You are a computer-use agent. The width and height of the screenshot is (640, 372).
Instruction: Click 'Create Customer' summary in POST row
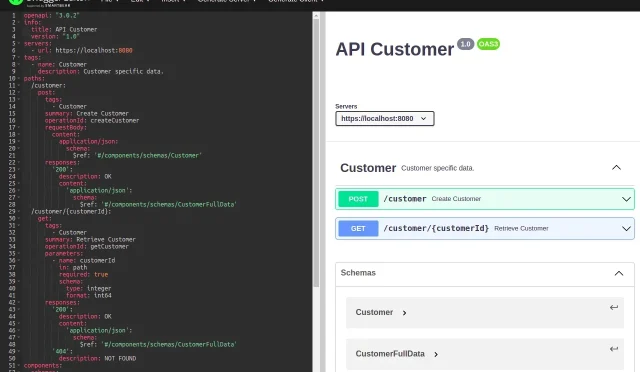(x=456, y=199)
